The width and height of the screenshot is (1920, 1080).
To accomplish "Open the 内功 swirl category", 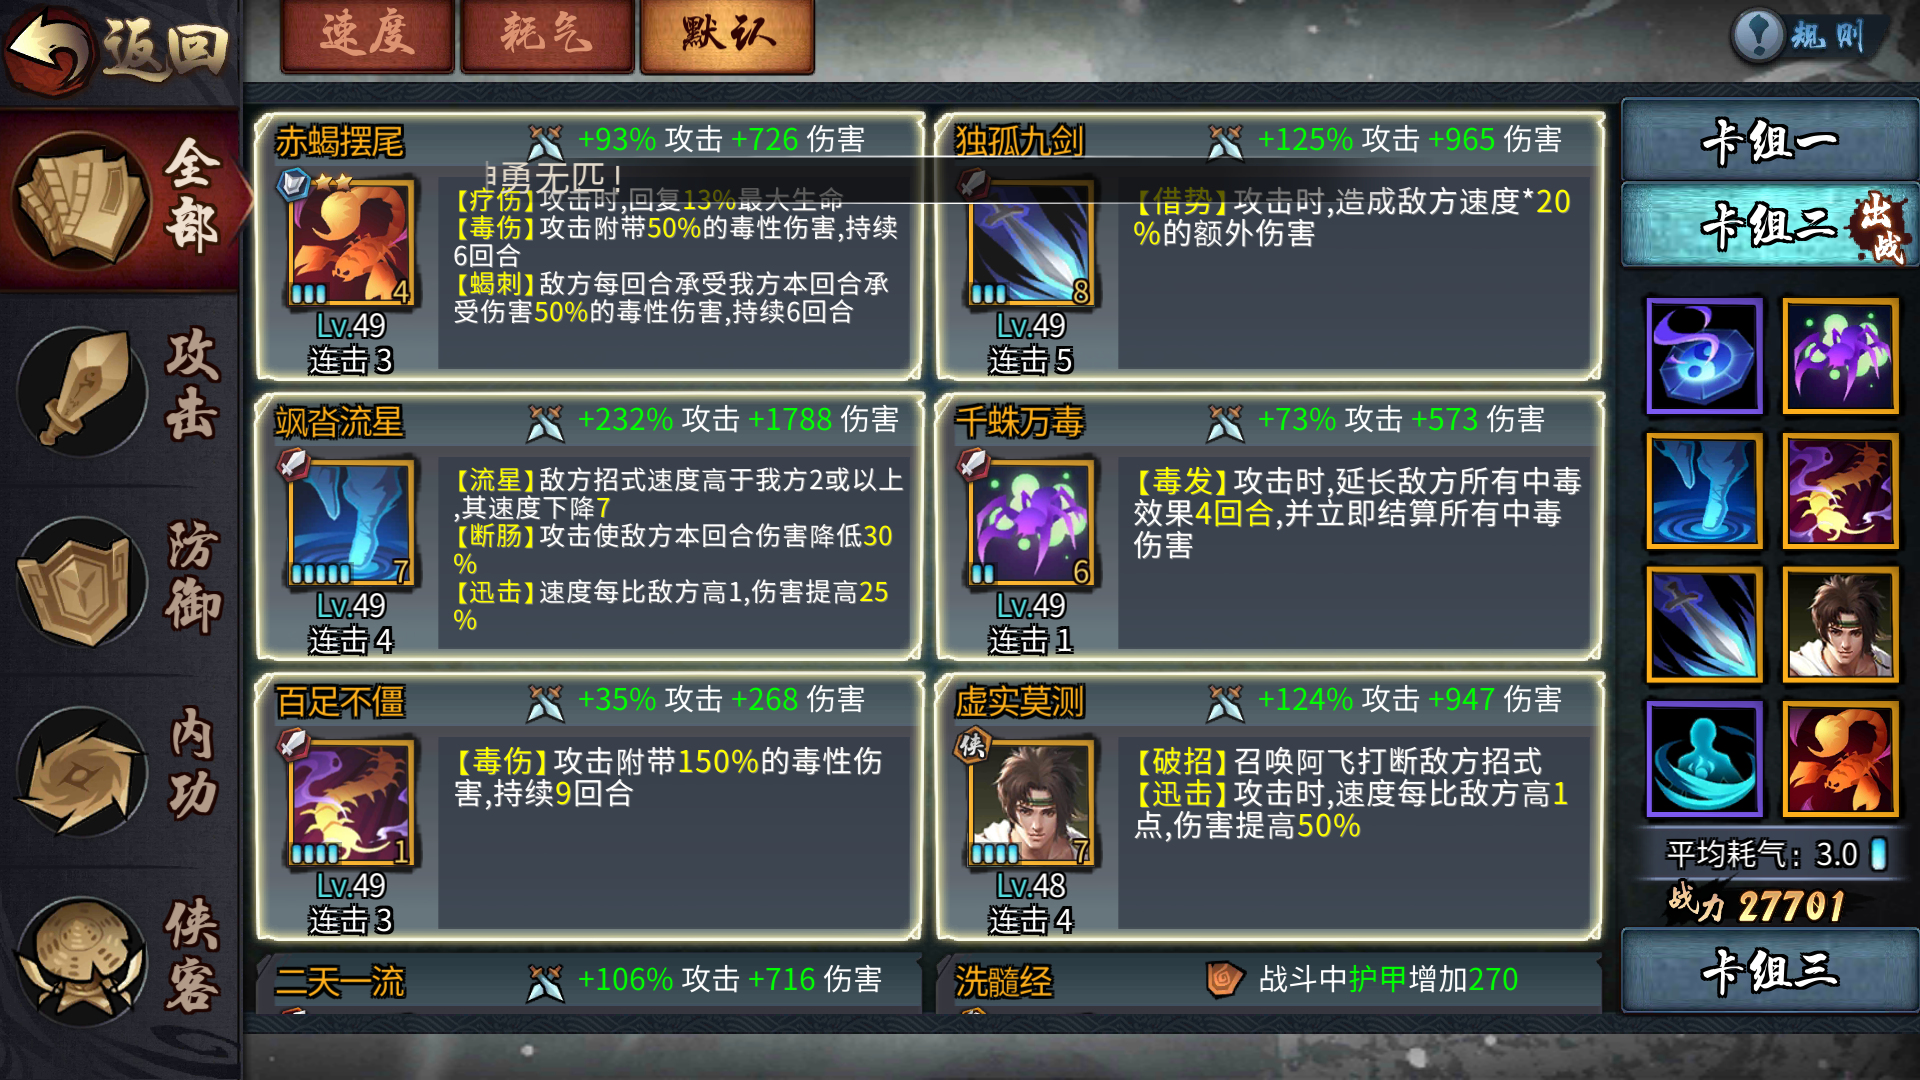I will pyautogui.click(x=82, y=770).
